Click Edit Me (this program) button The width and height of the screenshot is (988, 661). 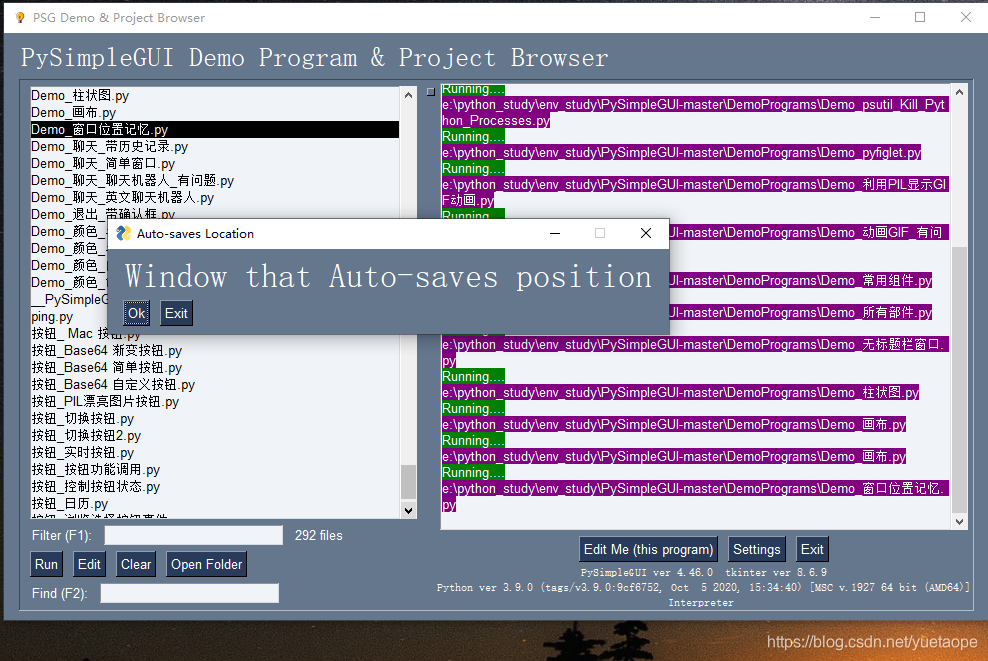[648, 549]
